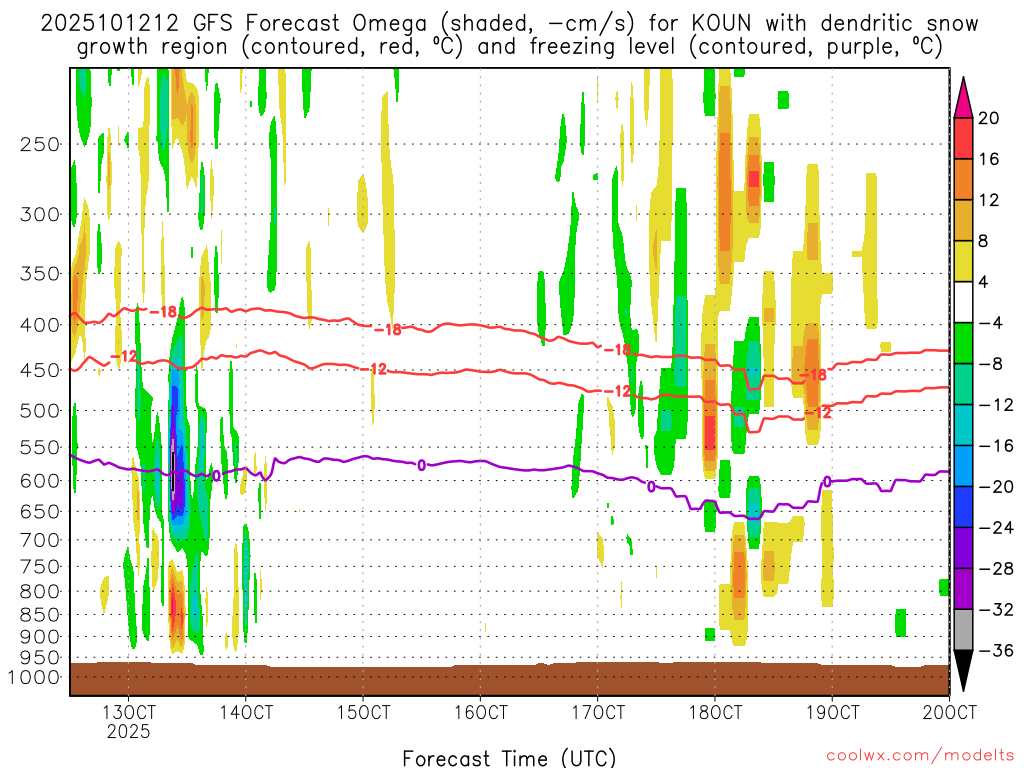Screen dimensions: 1024x768
Task: Click the green -4 to -8 swatch
Action: tap(963, 343)
